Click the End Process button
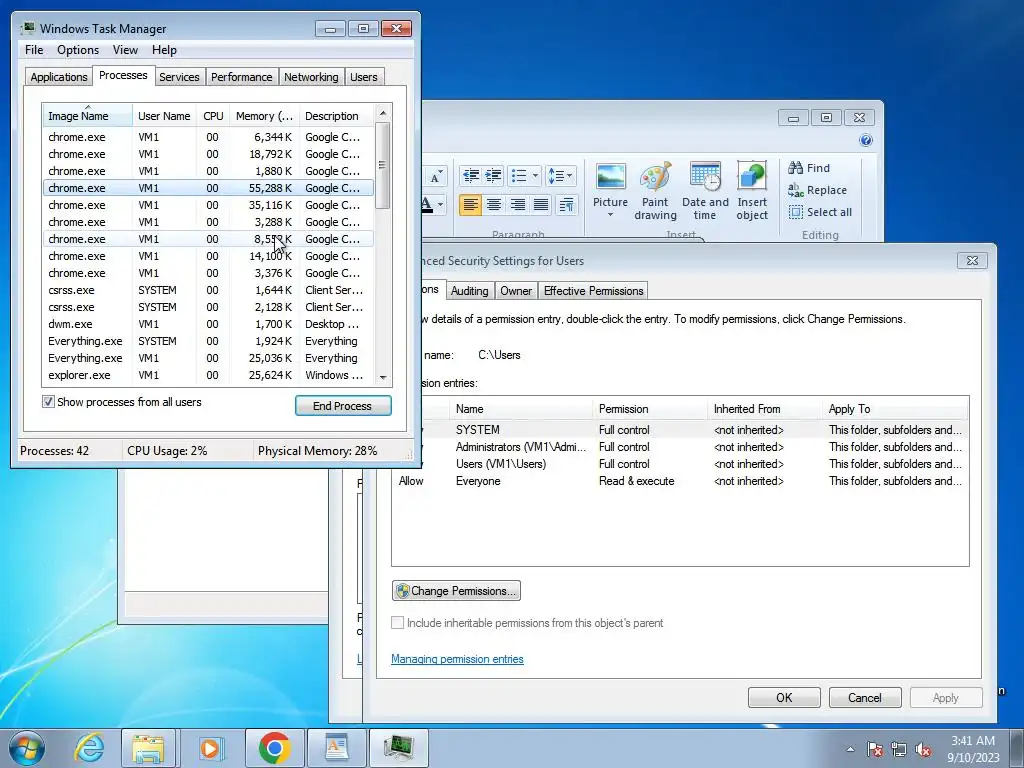The image size is (1024, 768). click(x=343, y=406)
